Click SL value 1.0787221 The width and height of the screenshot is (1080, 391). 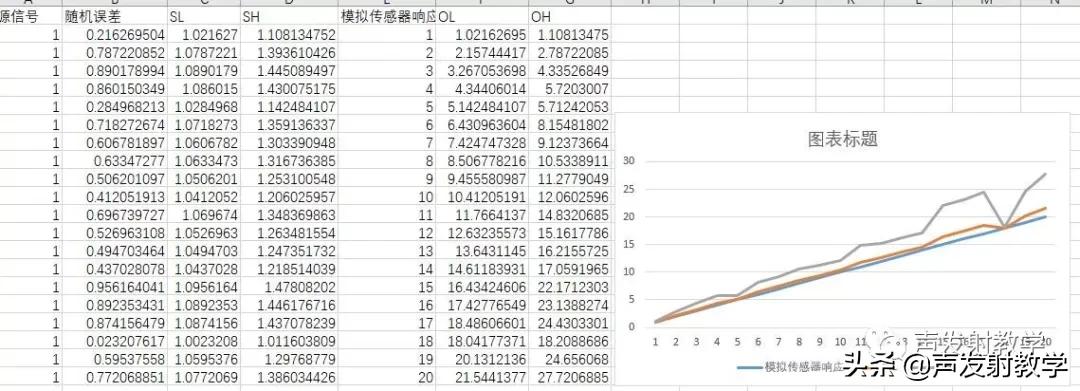pos(204,52)
